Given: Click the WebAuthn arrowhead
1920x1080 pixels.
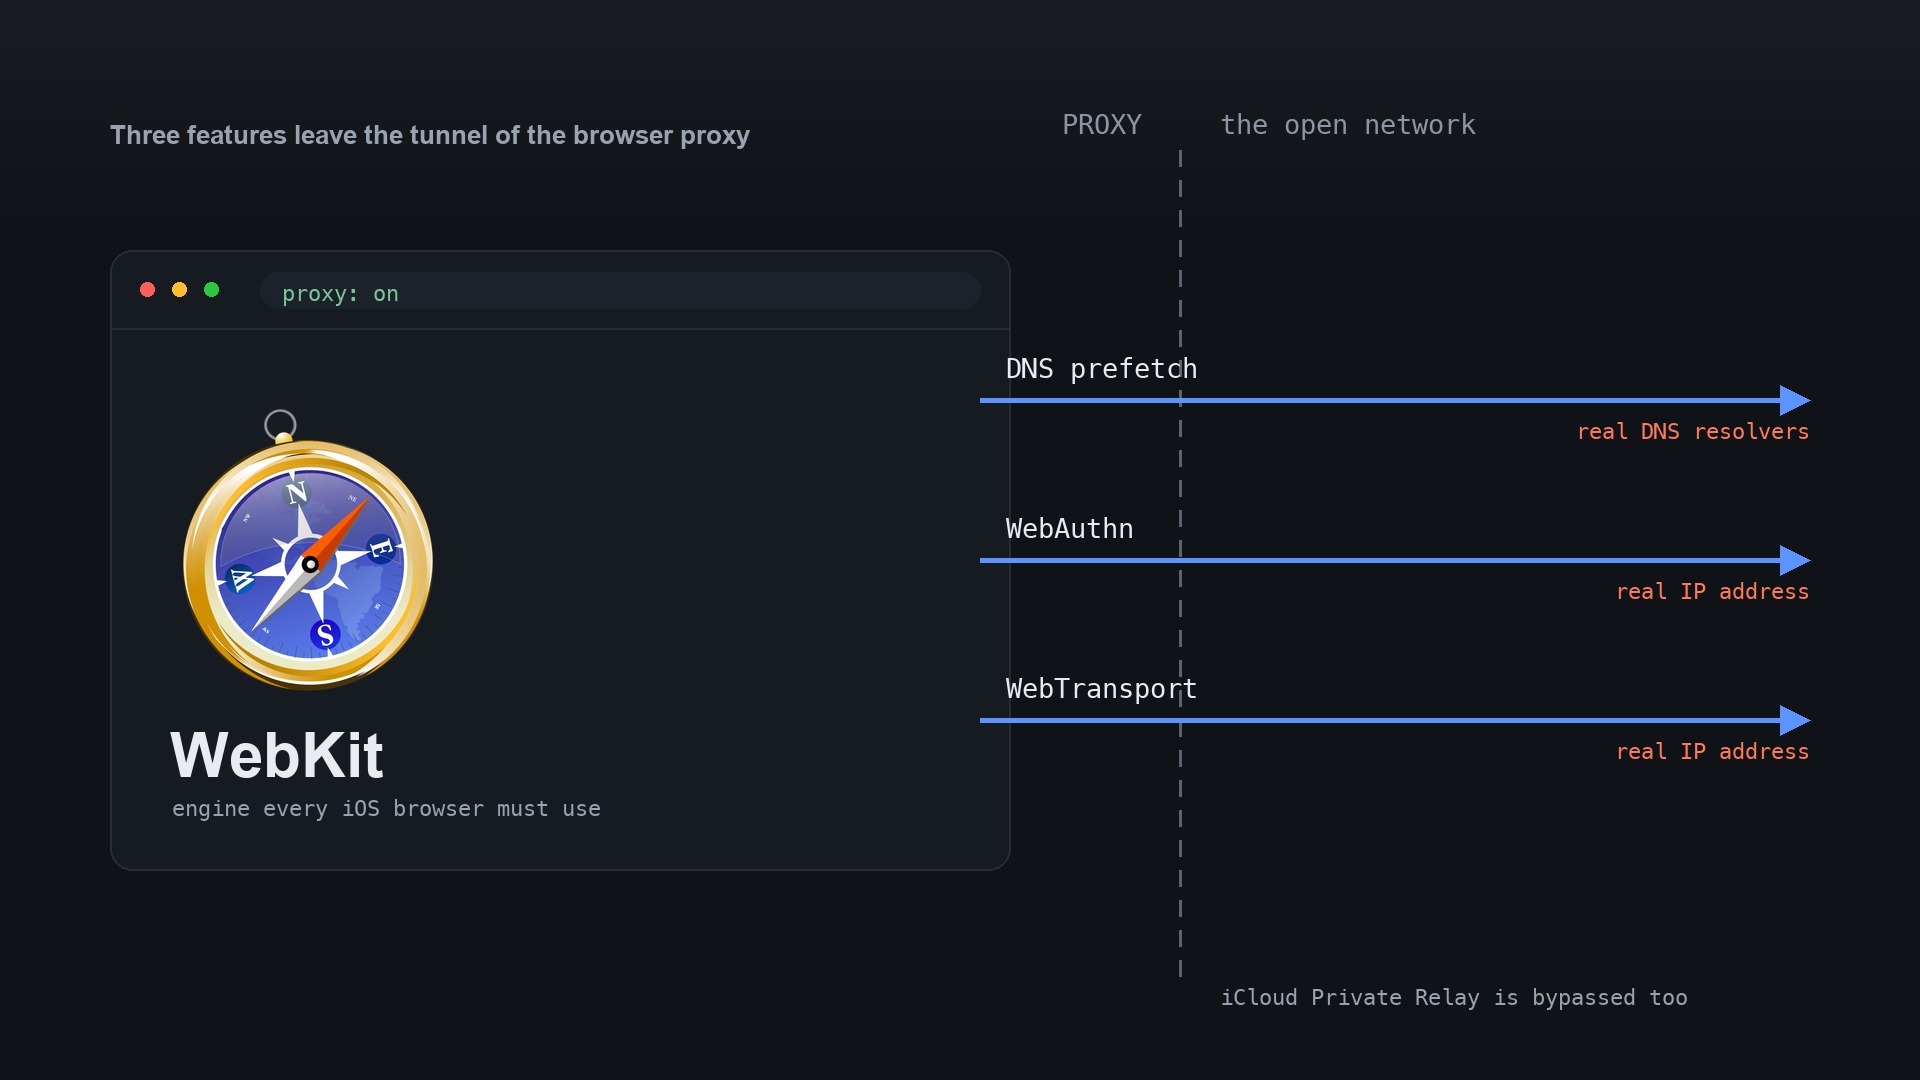Looking at the screenshot, I should [x=1796, y=561].
